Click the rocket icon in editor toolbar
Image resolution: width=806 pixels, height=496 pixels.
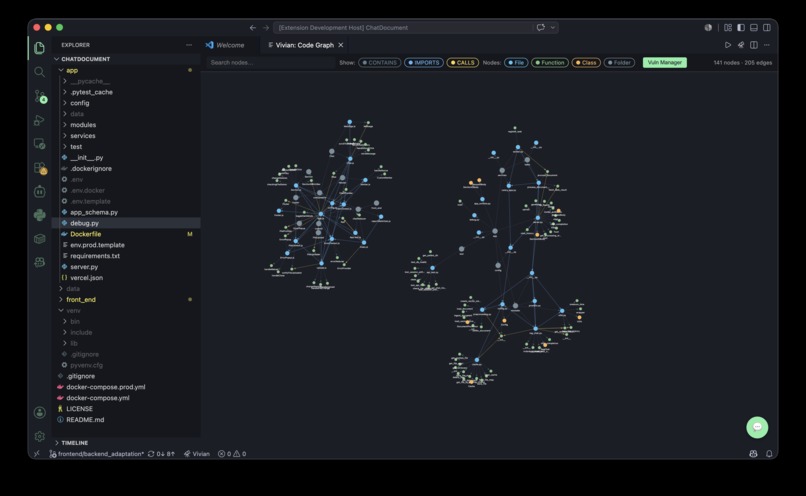pos(741,45)
